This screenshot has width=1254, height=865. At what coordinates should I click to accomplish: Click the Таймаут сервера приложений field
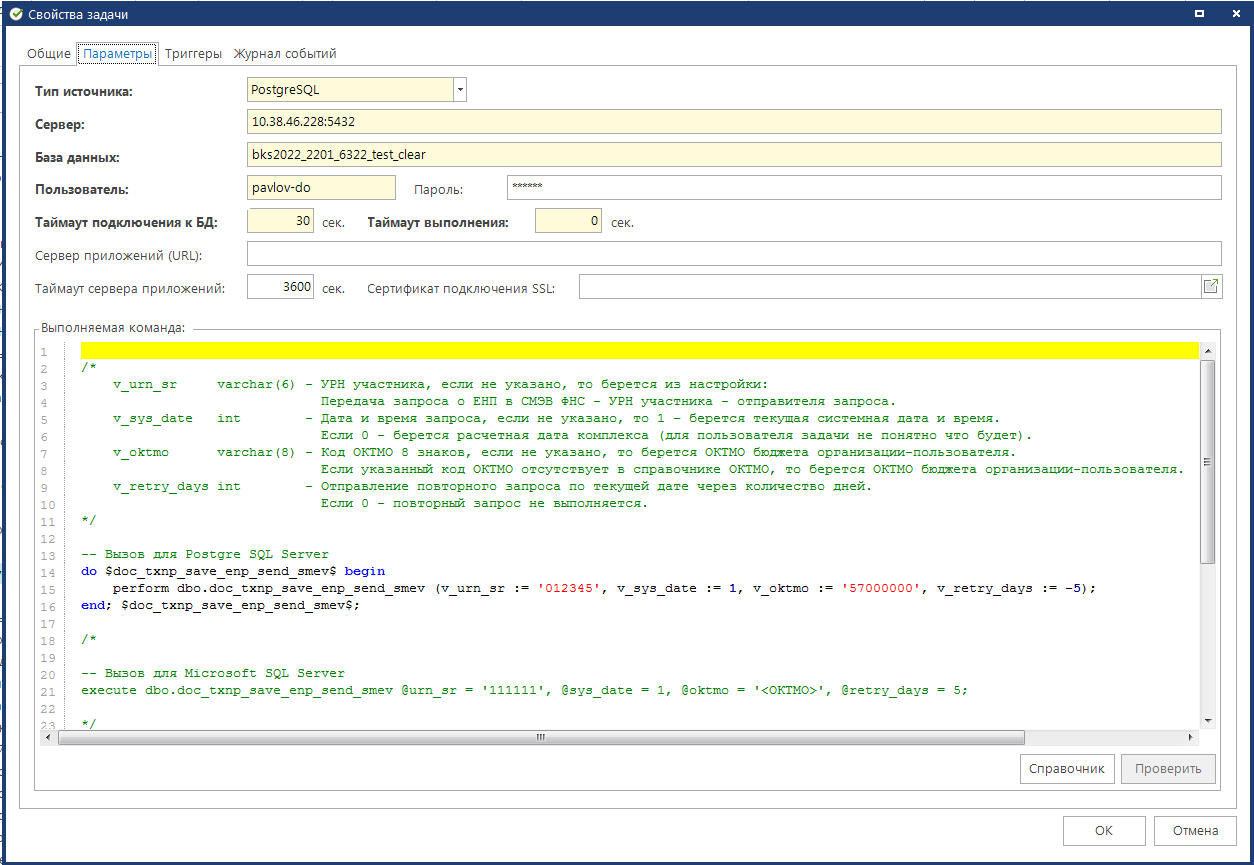point(281,287)
